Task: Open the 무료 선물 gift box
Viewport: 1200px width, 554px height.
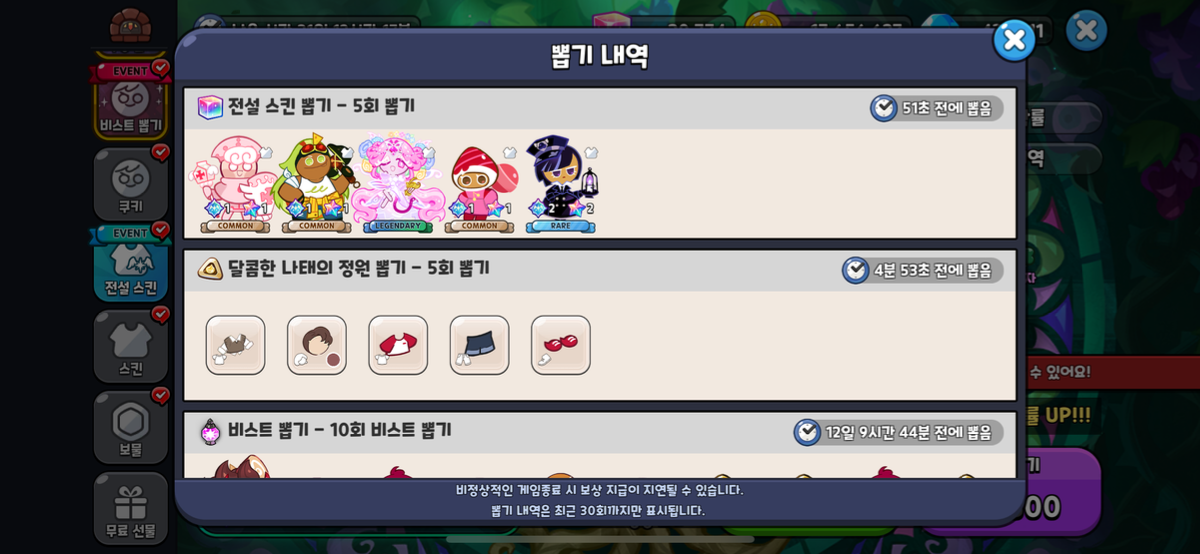Action: (131, 508)
